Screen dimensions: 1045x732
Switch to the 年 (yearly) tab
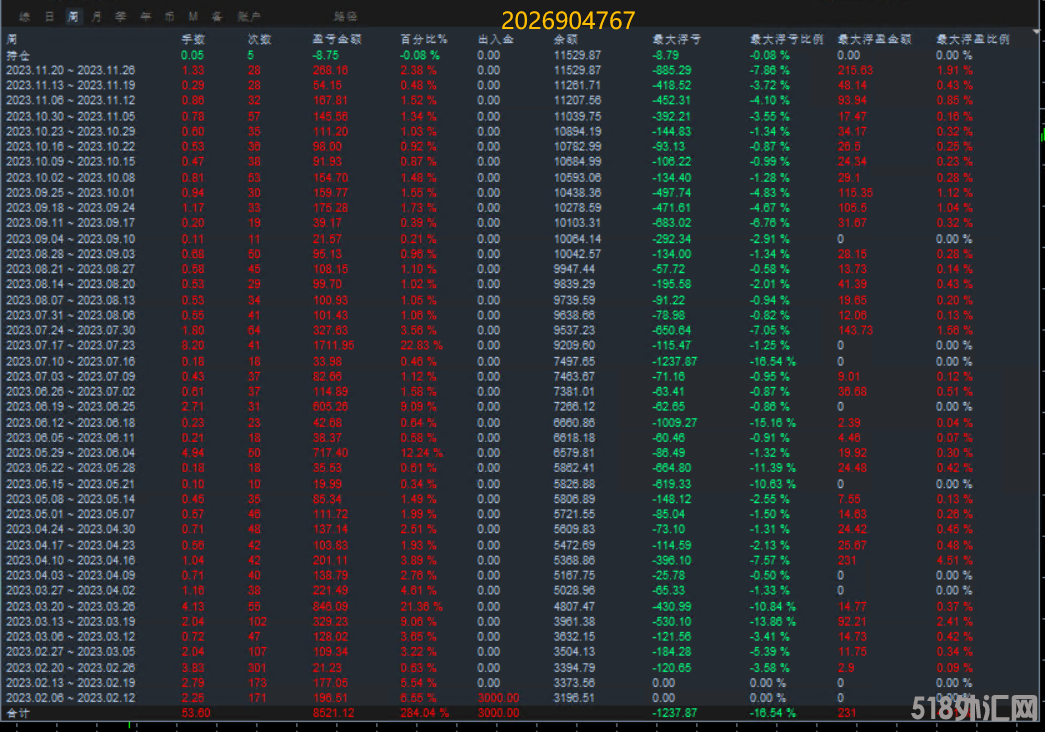coord(145,17)
